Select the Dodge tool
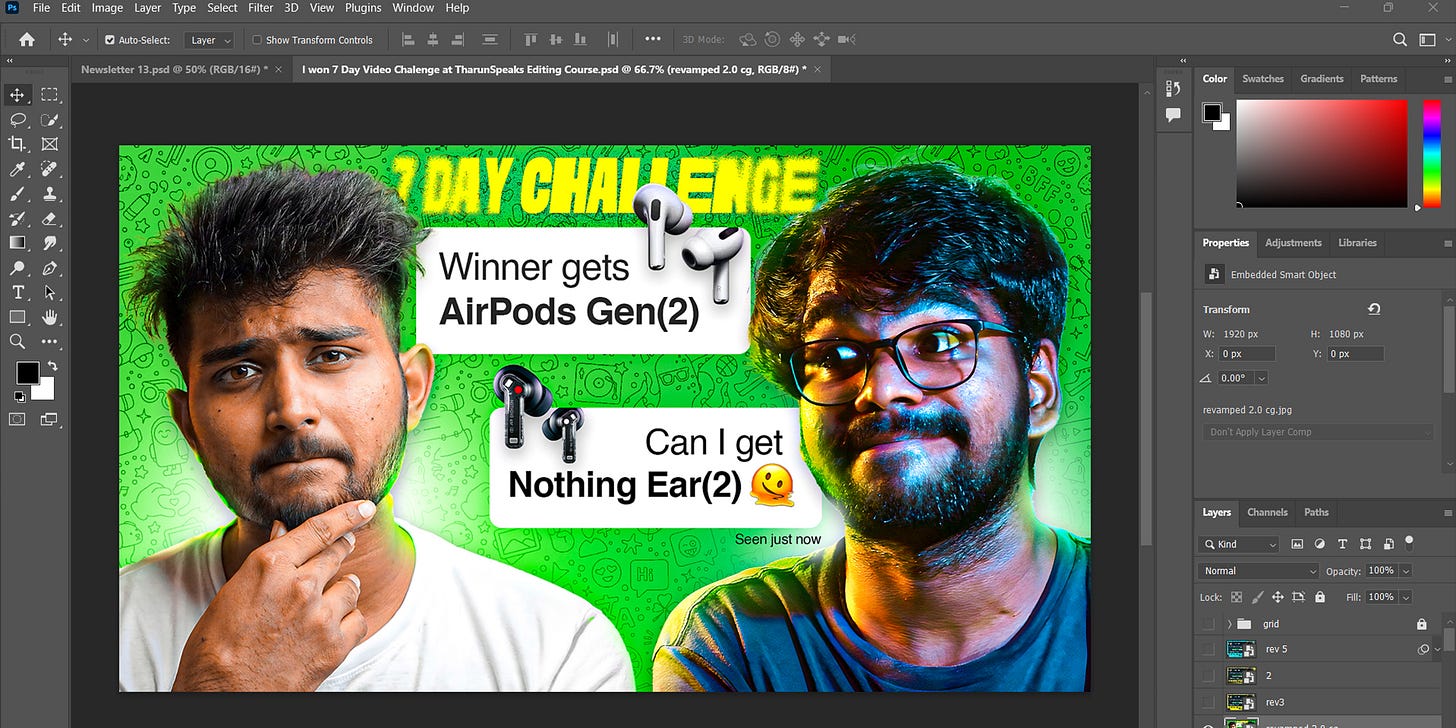This screenshot has height=728, width=1456. (x=18, y=267)
